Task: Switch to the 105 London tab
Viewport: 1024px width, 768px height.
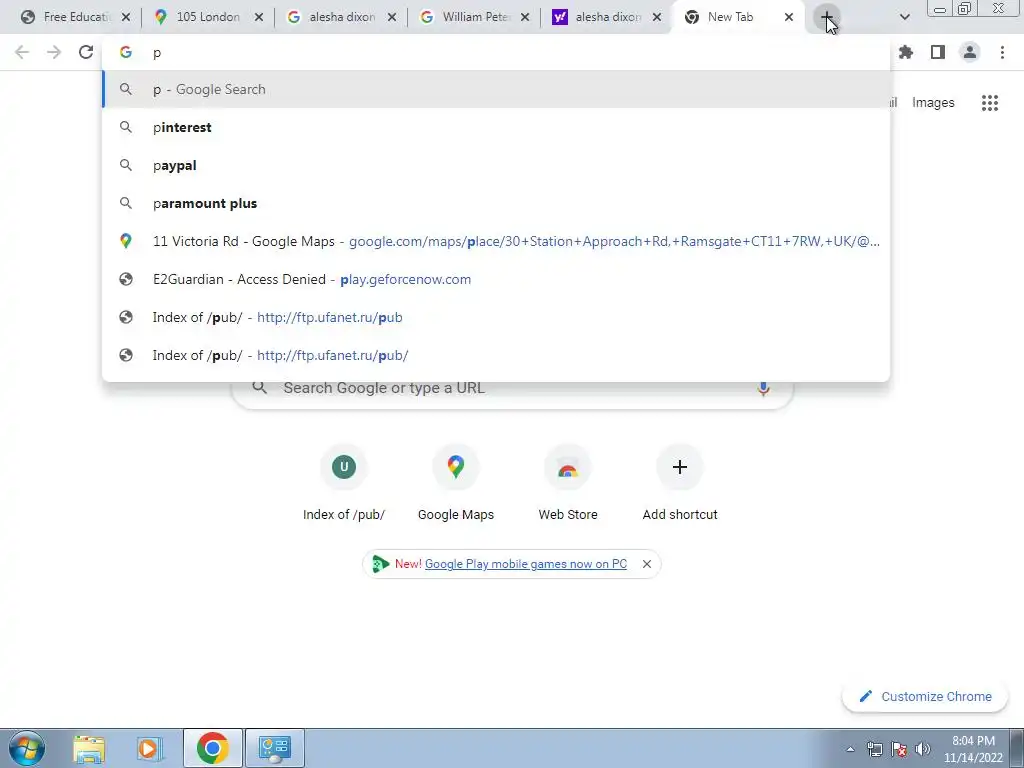Action: click(207, 17)
